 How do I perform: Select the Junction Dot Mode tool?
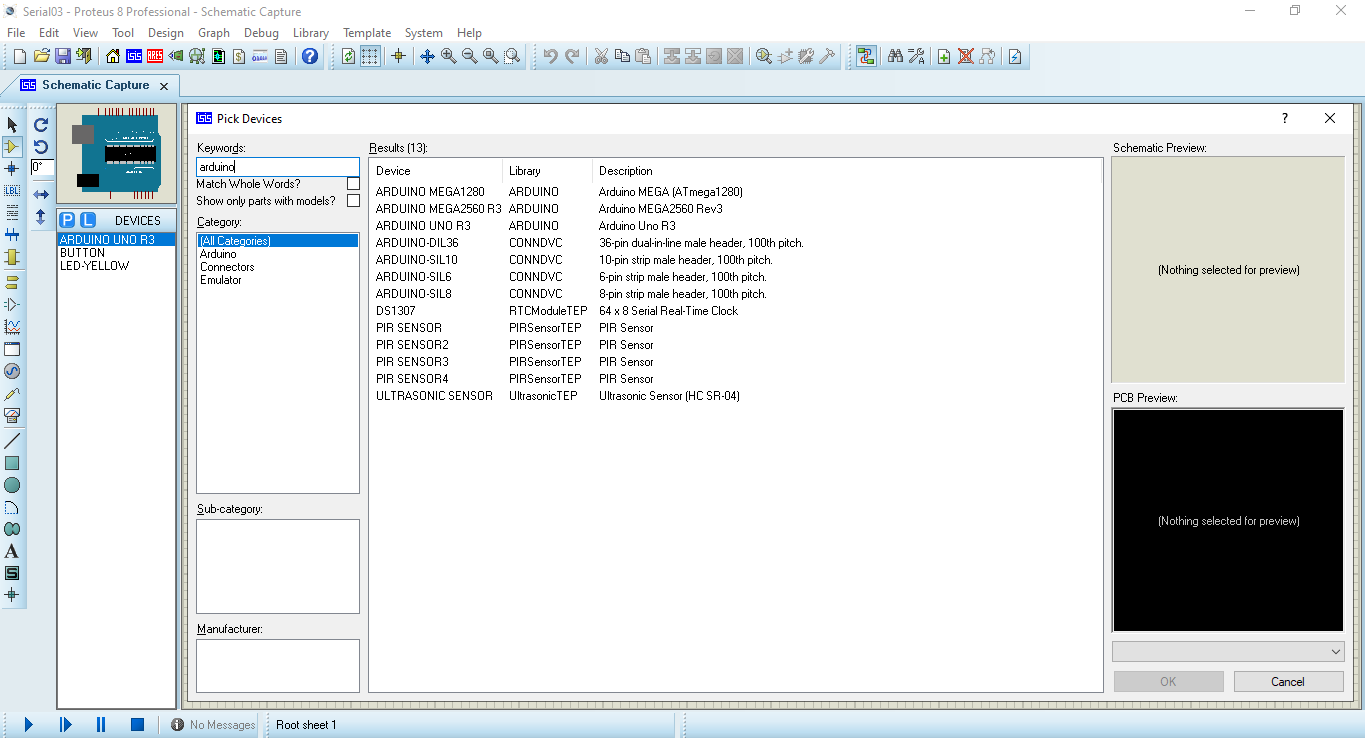[x=12, y=168]
